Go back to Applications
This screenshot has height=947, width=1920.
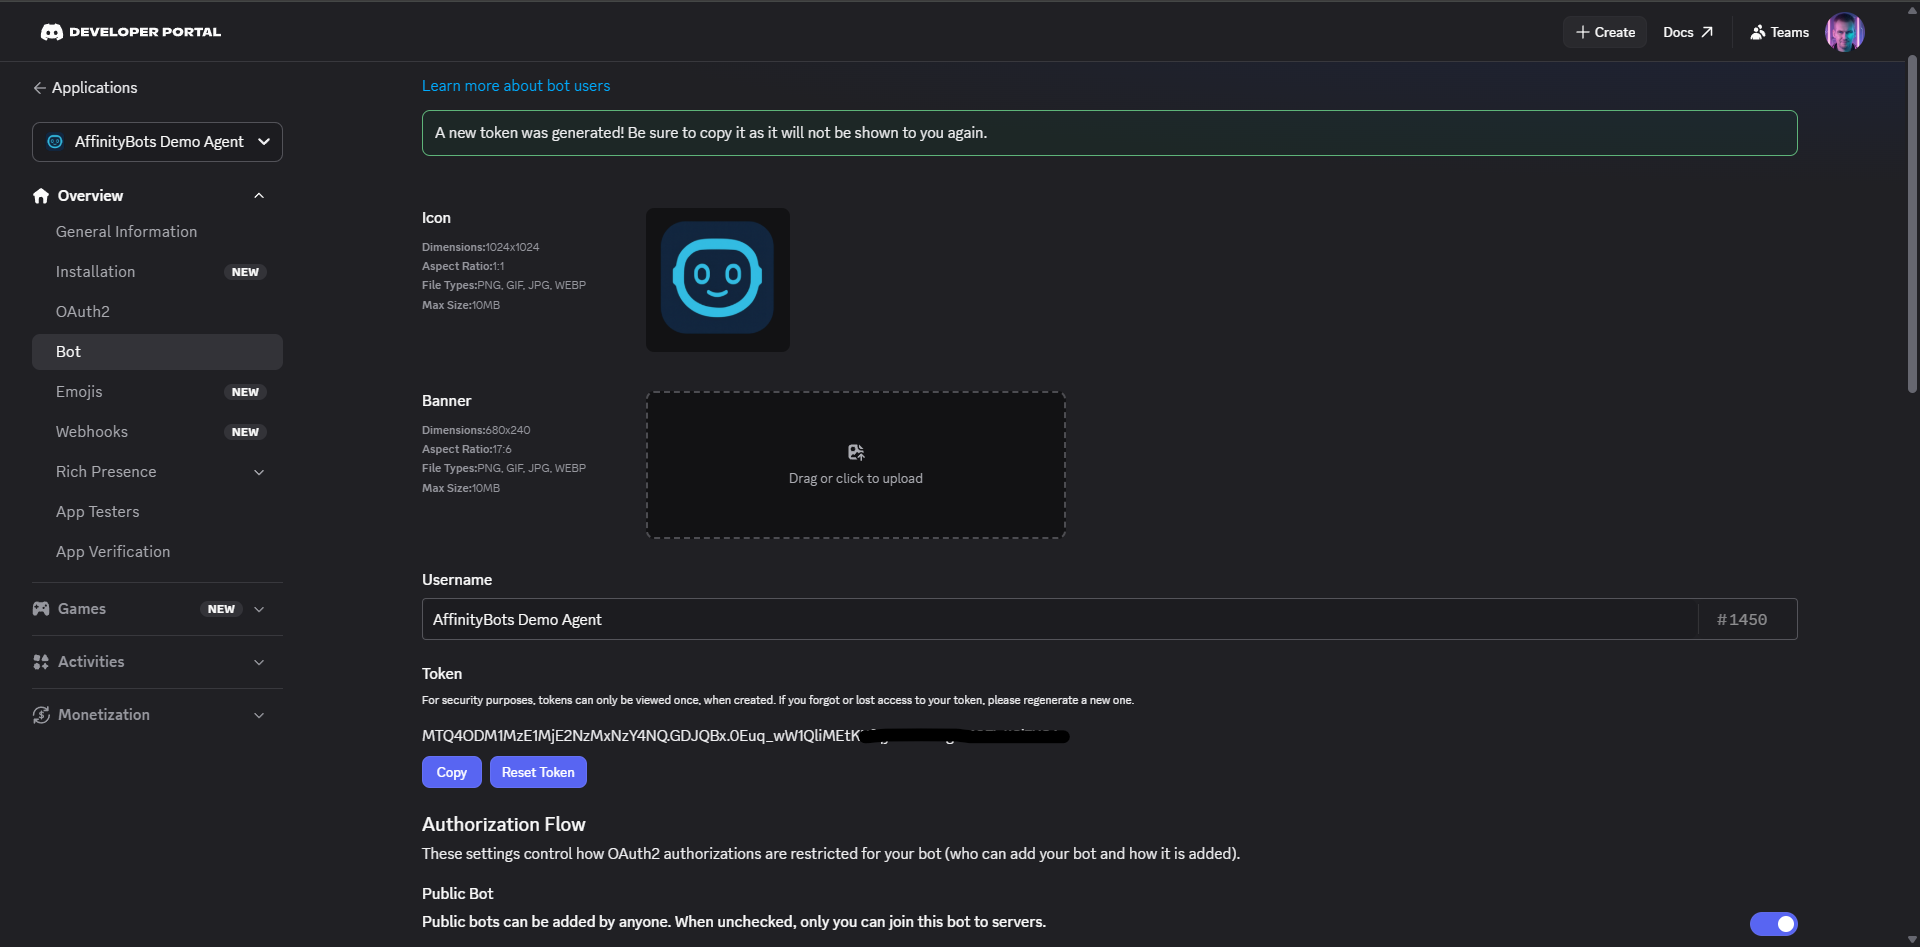(86, 88)
